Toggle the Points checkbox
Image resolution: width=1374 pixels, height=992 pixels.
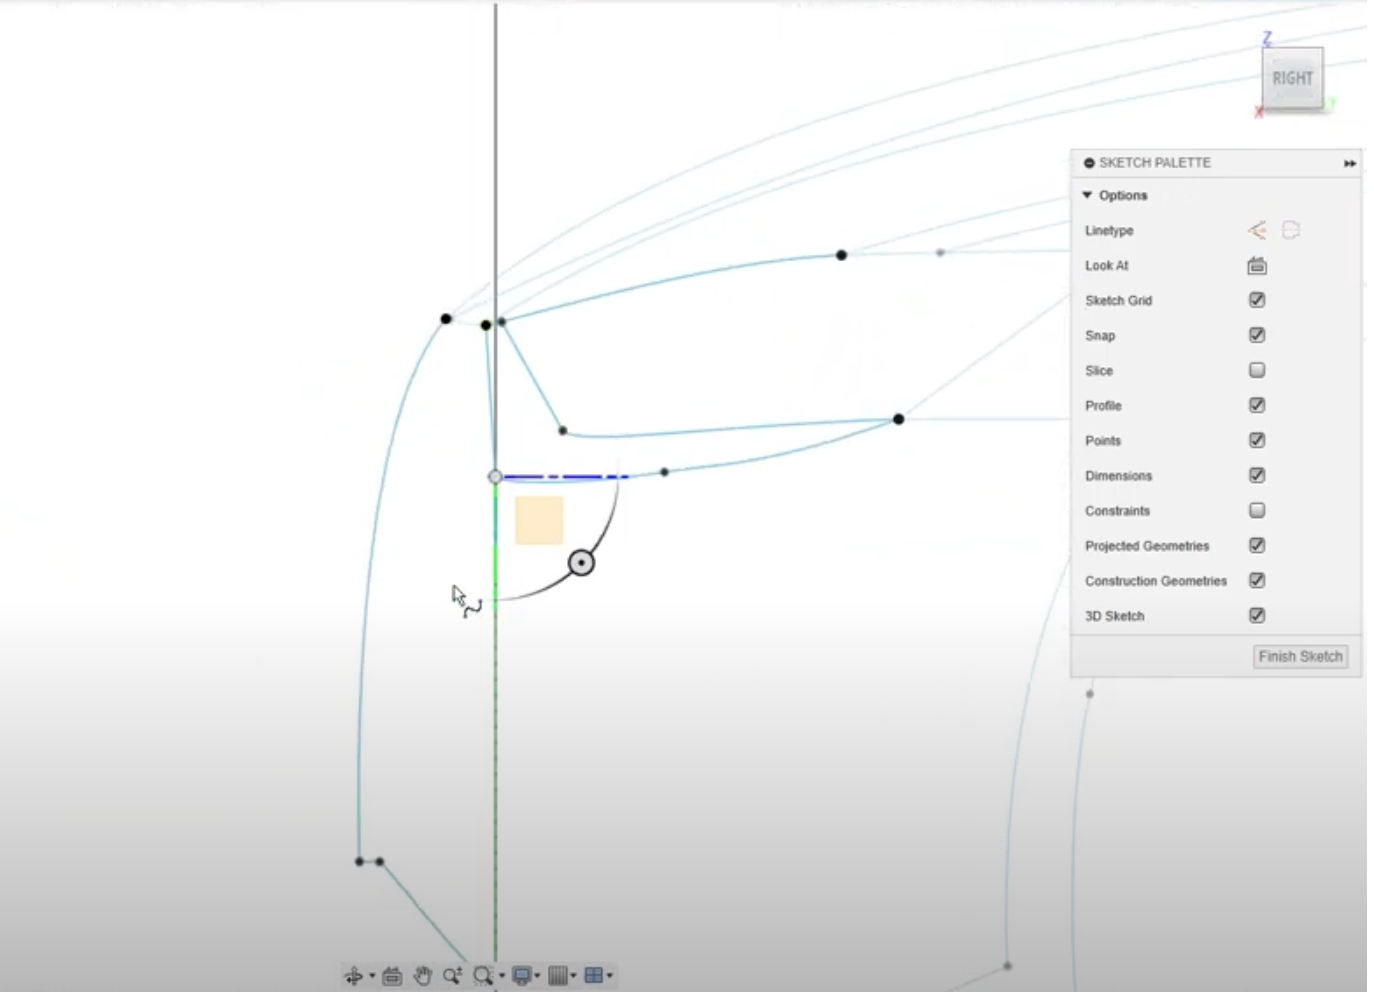pos(1257,440)
